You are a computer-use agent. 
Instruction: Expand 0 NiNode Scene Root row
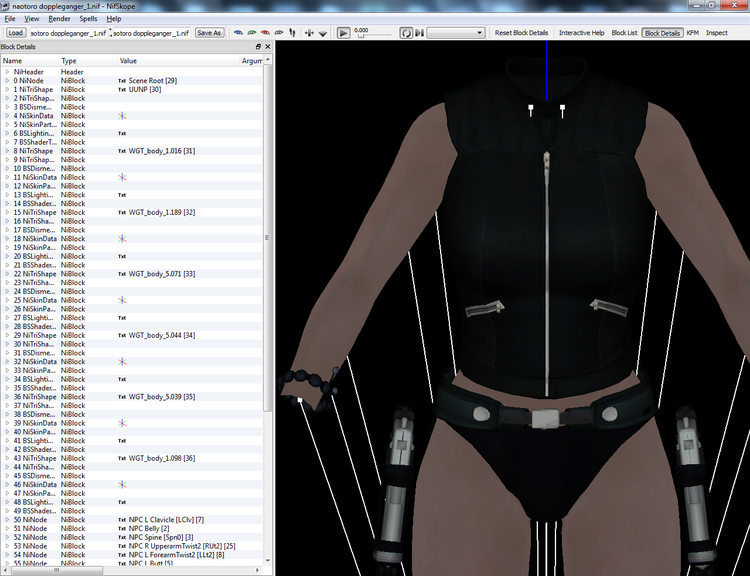[x=7, y=80]
